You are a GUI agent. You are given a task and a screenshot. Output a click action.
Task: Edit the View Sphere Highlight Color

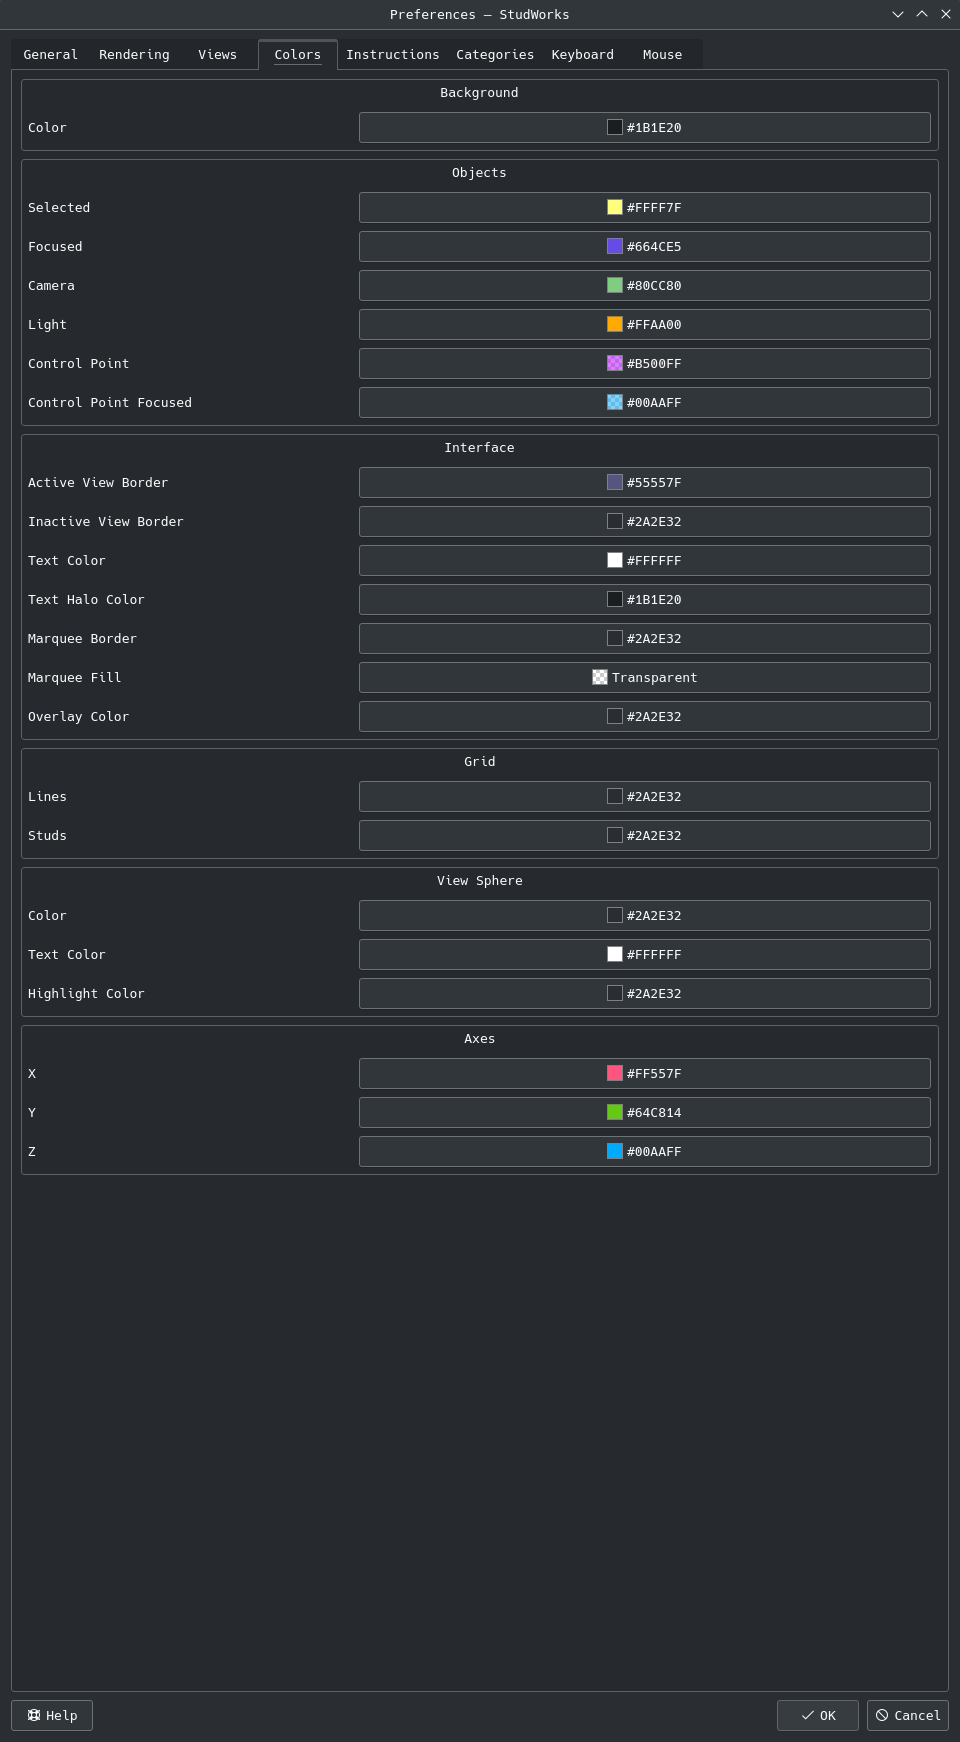coord(645,994)
